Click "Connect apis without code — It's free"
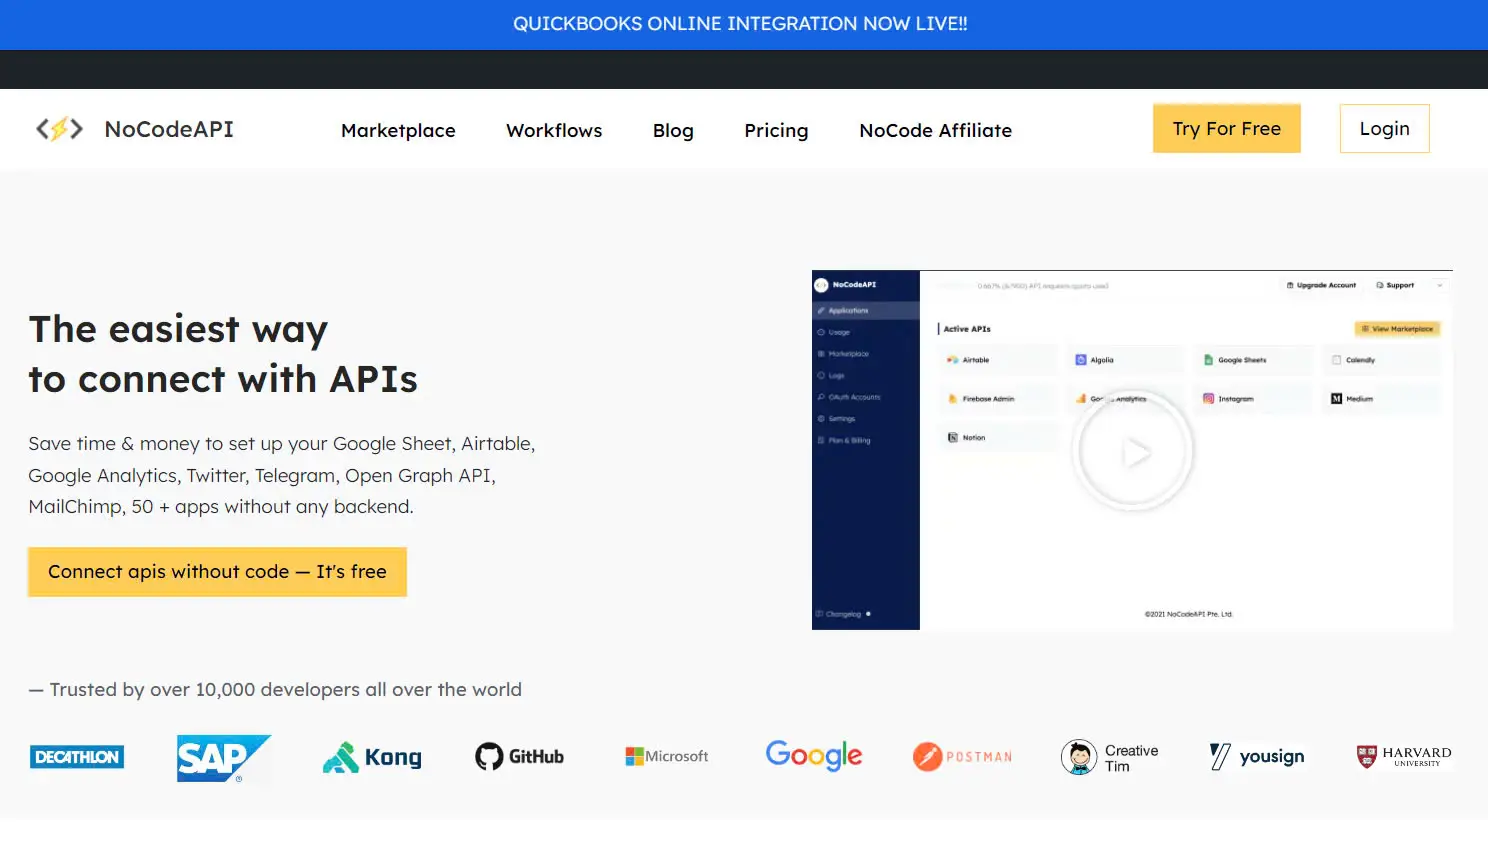This screenshot has width=1488, height=850. click(x=217, y=572)
